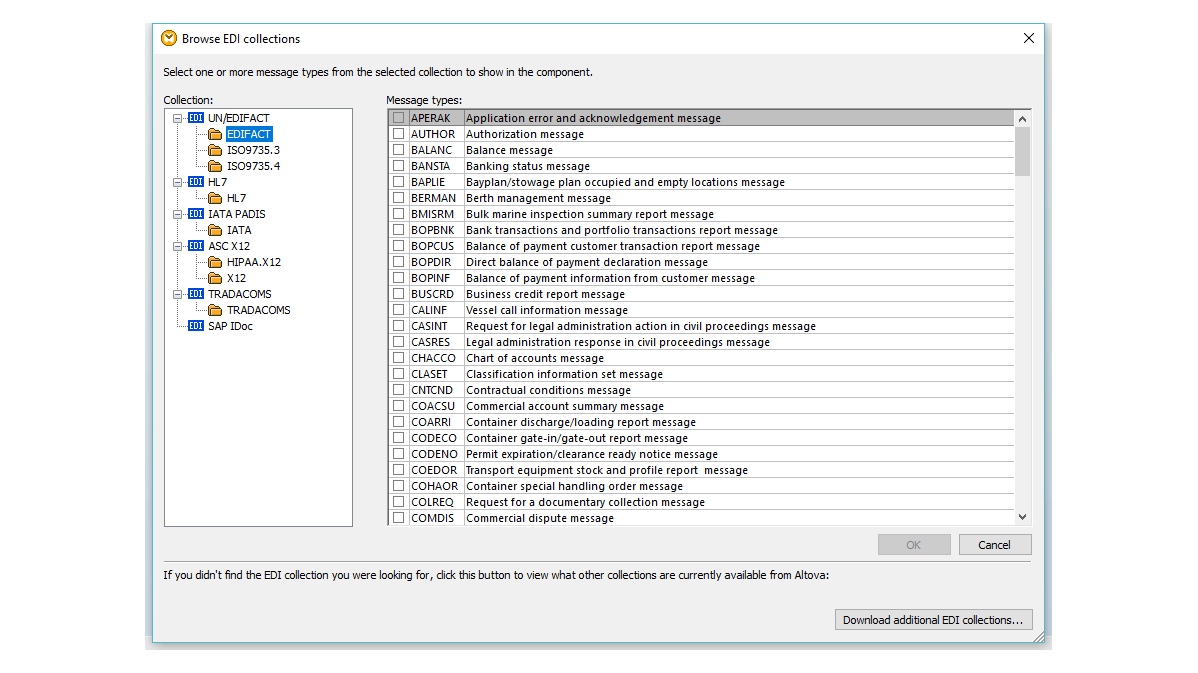Screen dimensions: 1198x673
Task: Click the folder icon next to ISO9735.3
Action: point(215,150)
